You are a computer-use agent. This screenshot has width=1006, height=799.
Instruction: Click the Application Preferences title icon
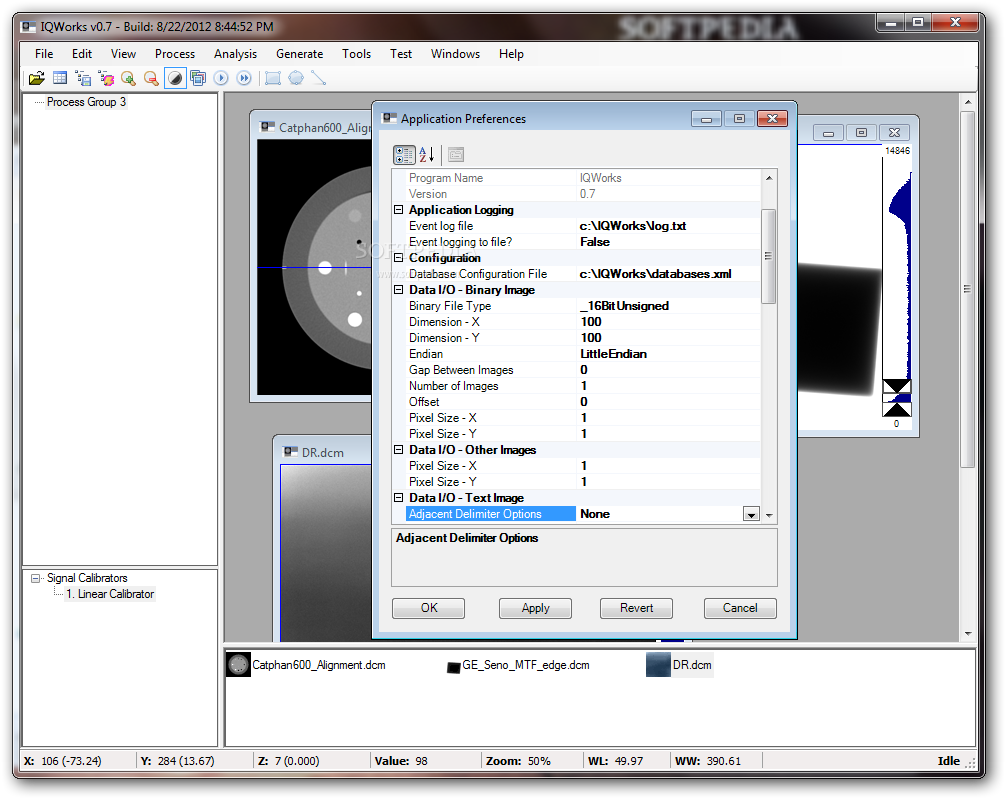tap(389, 118)
